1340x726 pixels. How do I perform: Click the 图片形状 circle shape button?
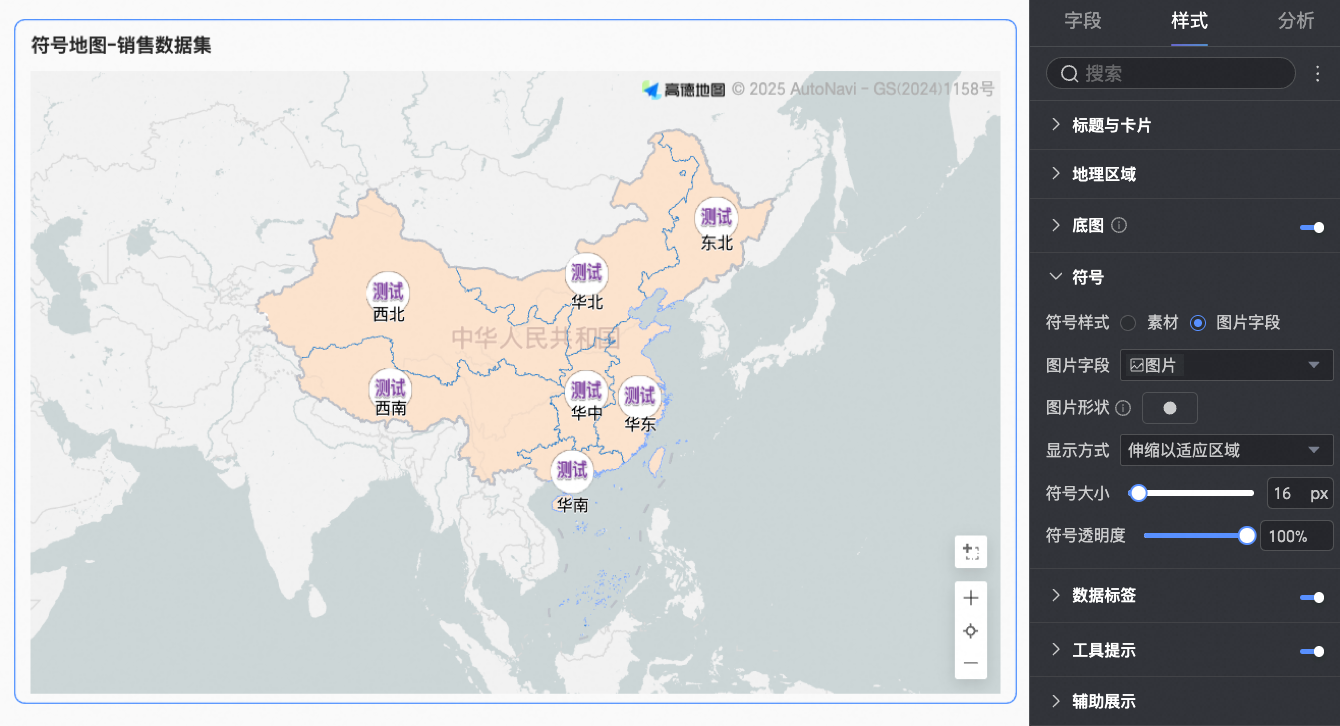pos(1170,408)
